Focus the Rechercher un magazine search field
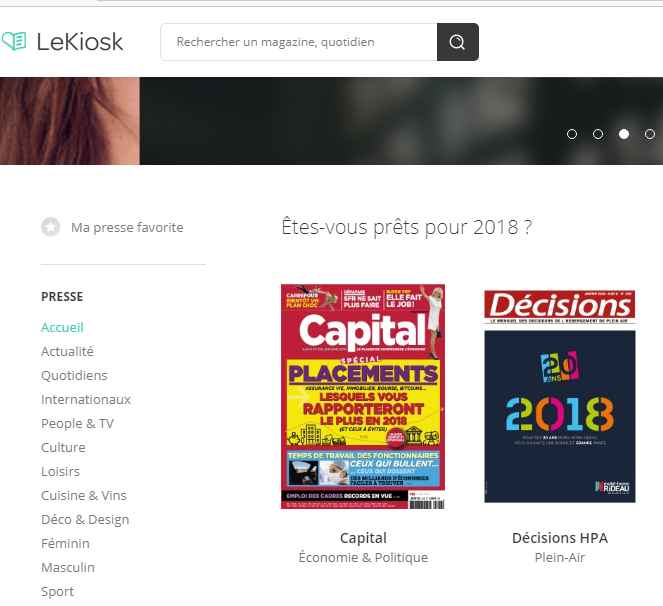 pos(299,42)
